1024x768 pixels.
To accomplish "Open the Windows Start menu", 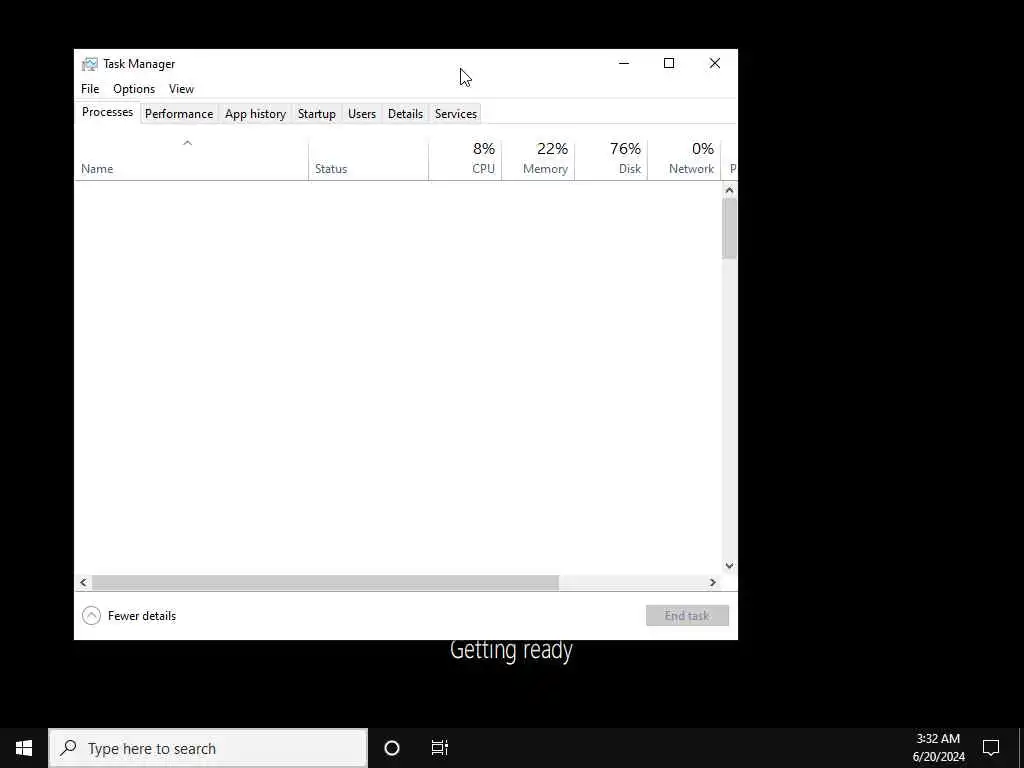I will coord(24,748).
